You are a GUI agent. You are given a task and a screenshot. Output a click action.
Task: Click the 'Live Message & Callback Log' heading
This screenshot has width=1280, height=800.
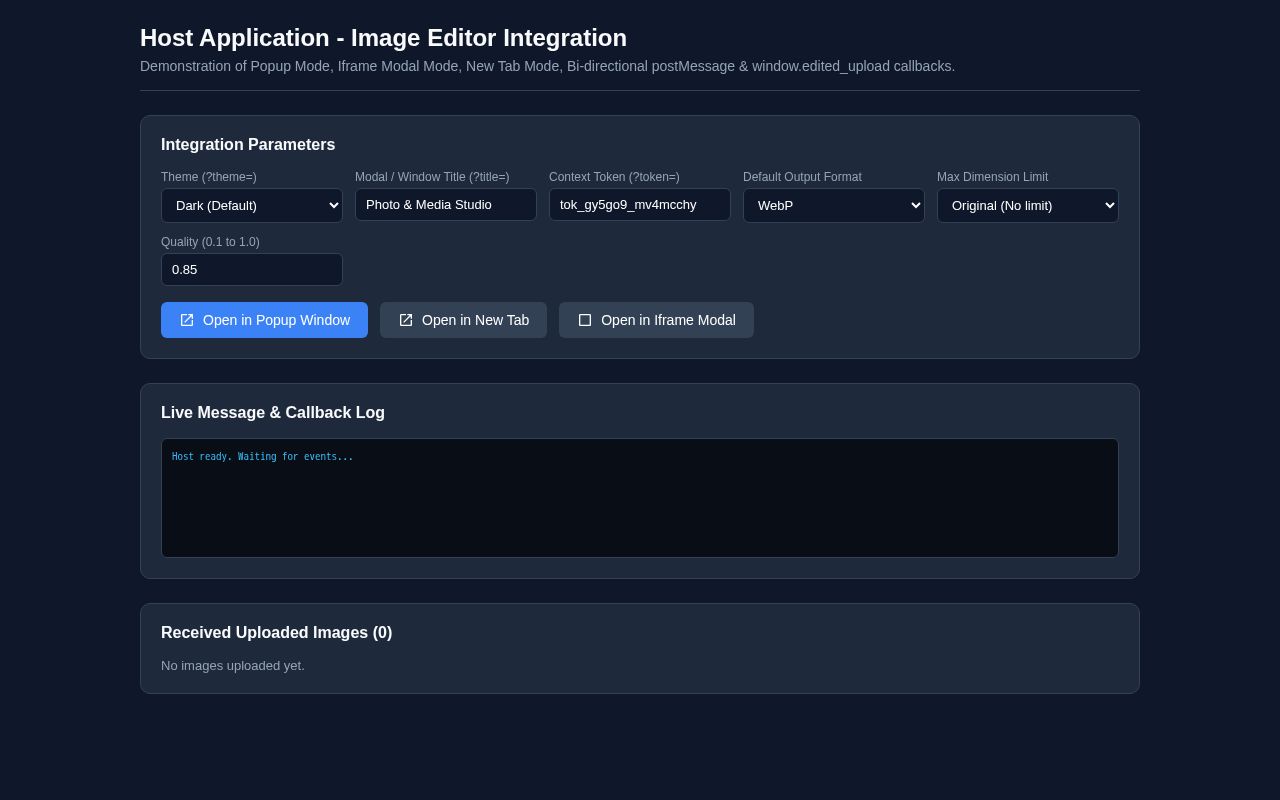[x=273, y=413]
